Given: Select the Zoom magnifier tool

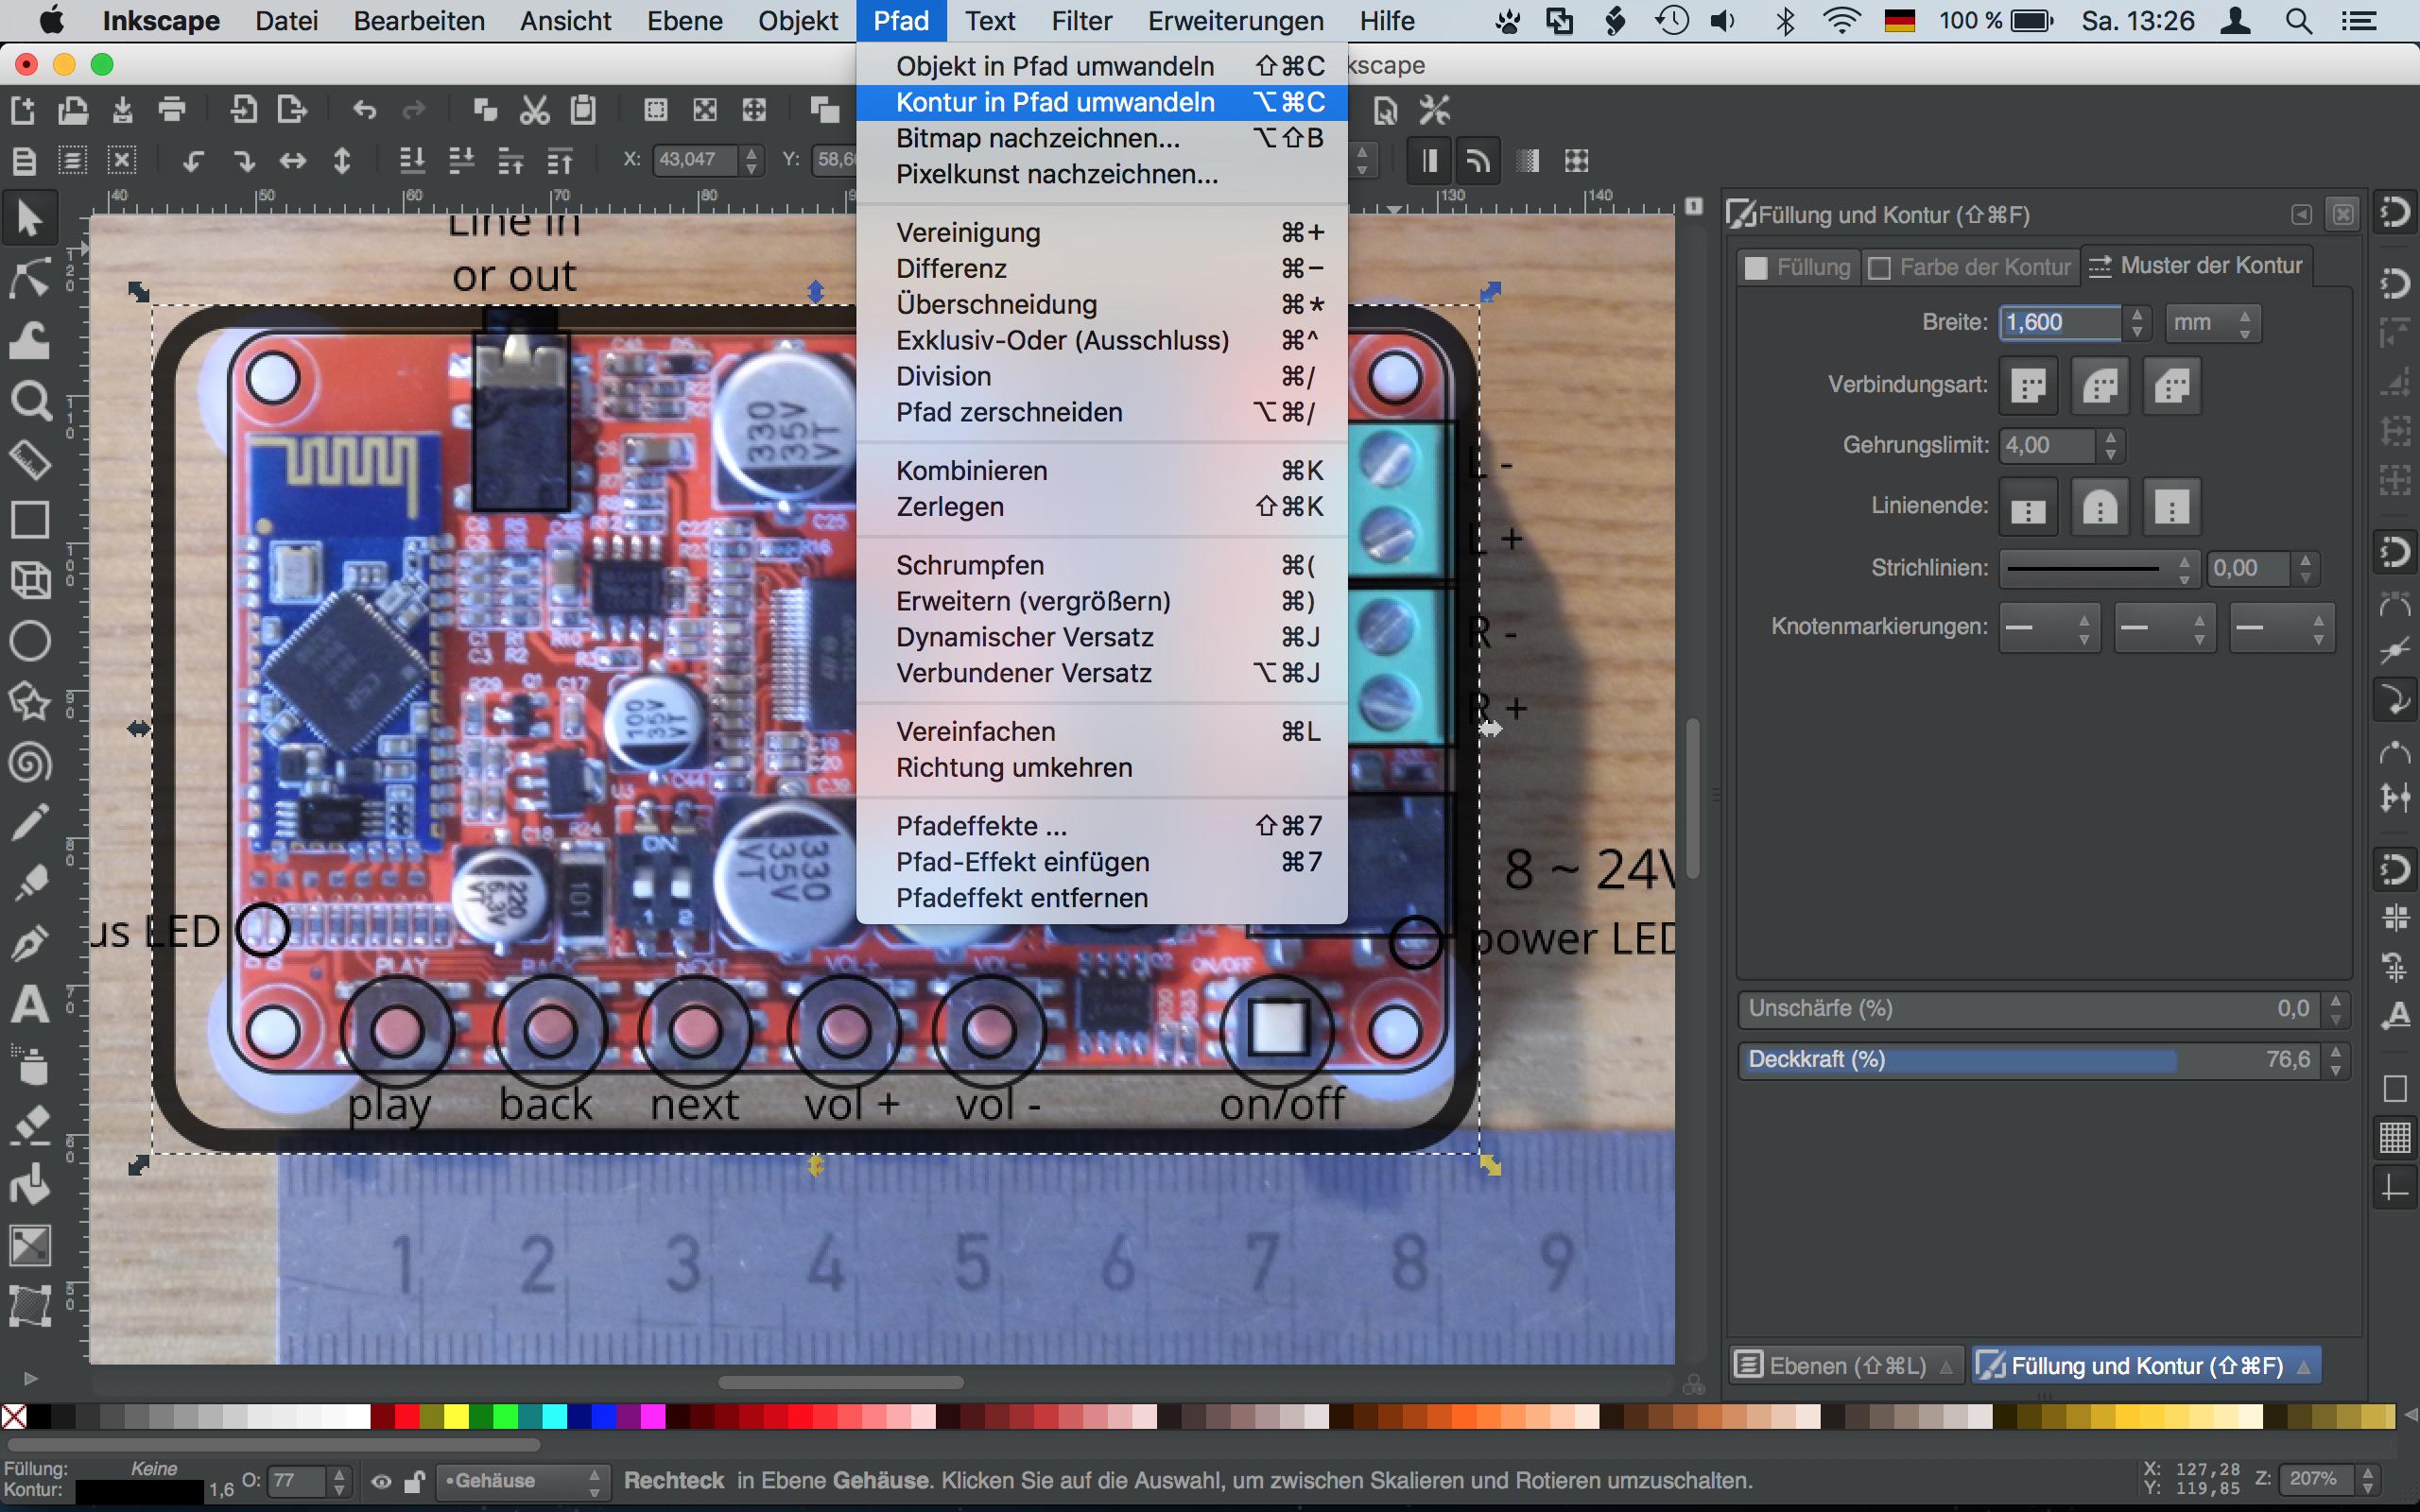Looking at the screenshot, I should (29, 400).
